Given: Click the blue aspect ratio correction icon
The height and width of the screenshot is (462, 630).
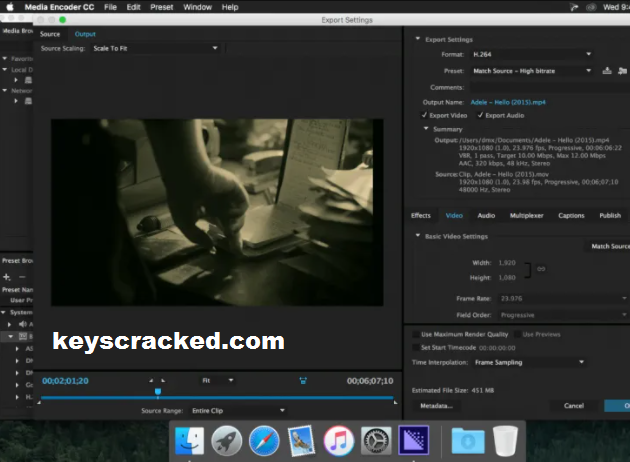Looking at the screenshot, I should pos(303,380).
